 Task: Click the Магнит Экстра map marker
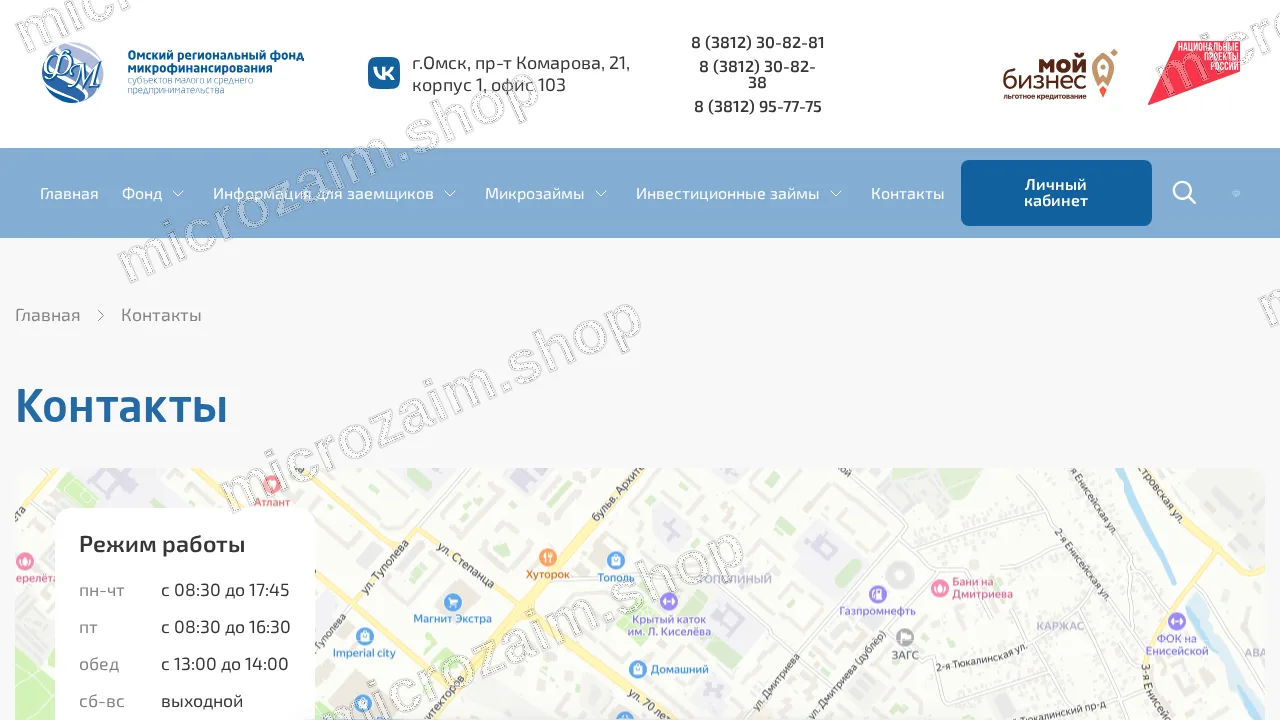[453, 602]
